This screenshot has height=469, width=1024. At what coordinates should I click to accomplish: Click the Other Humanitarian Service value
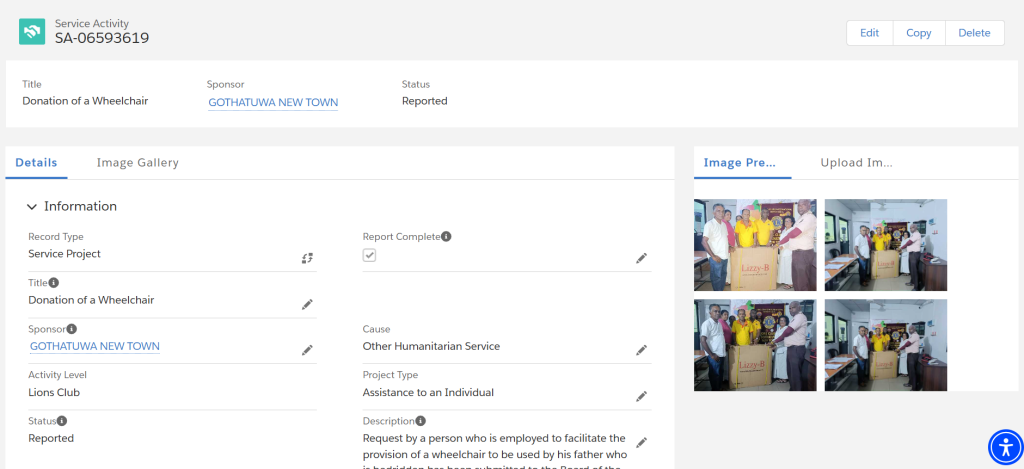point(431,346)
